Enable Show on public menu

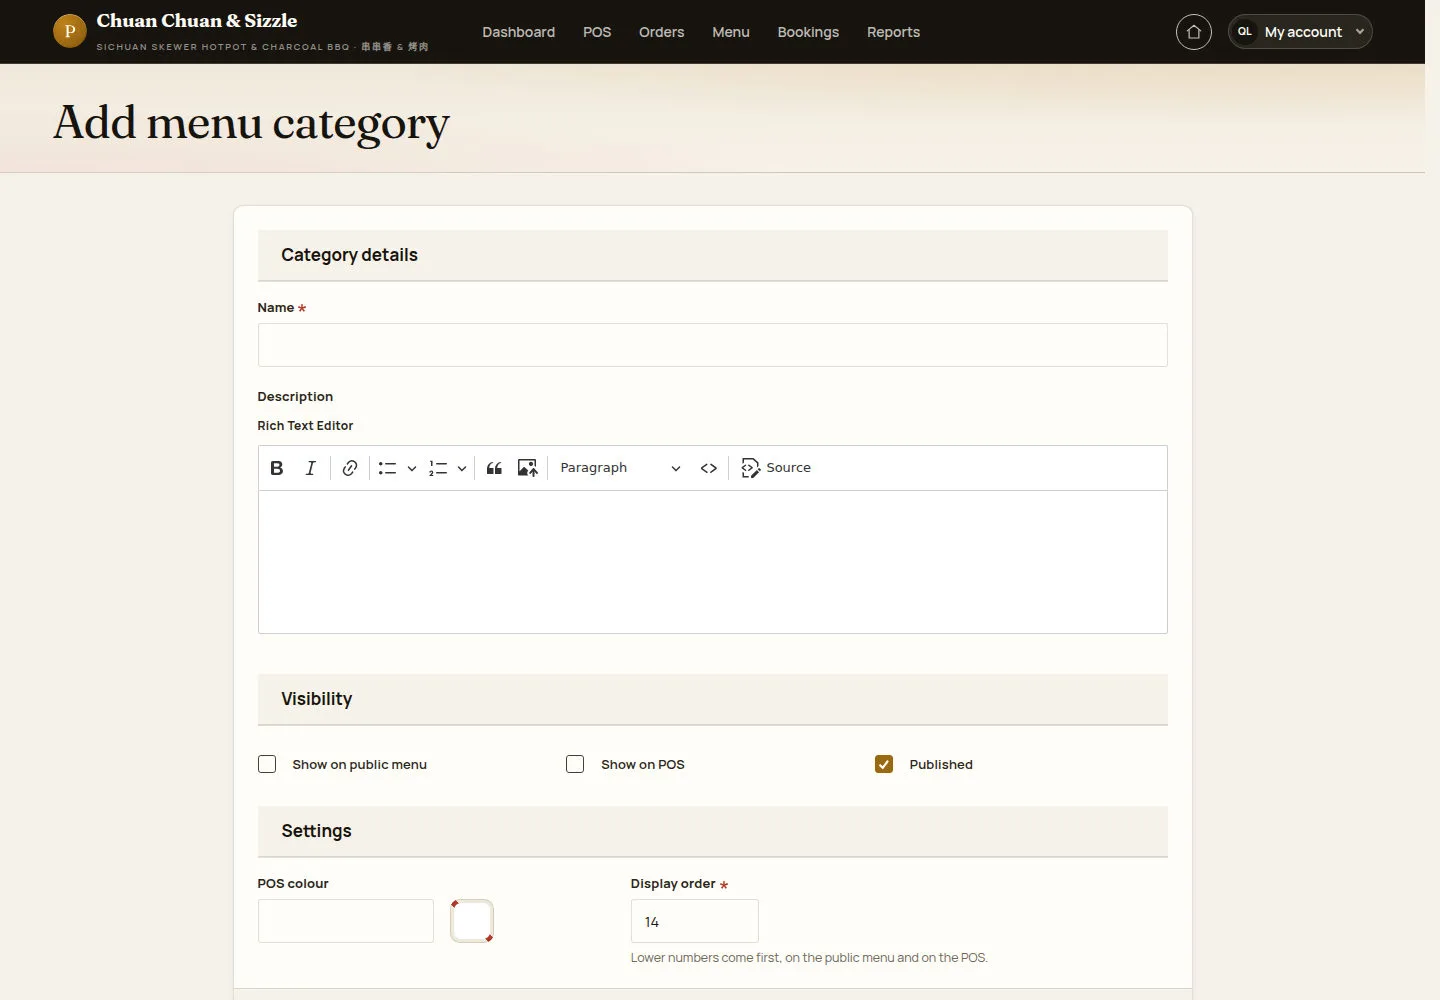point(267,764)
